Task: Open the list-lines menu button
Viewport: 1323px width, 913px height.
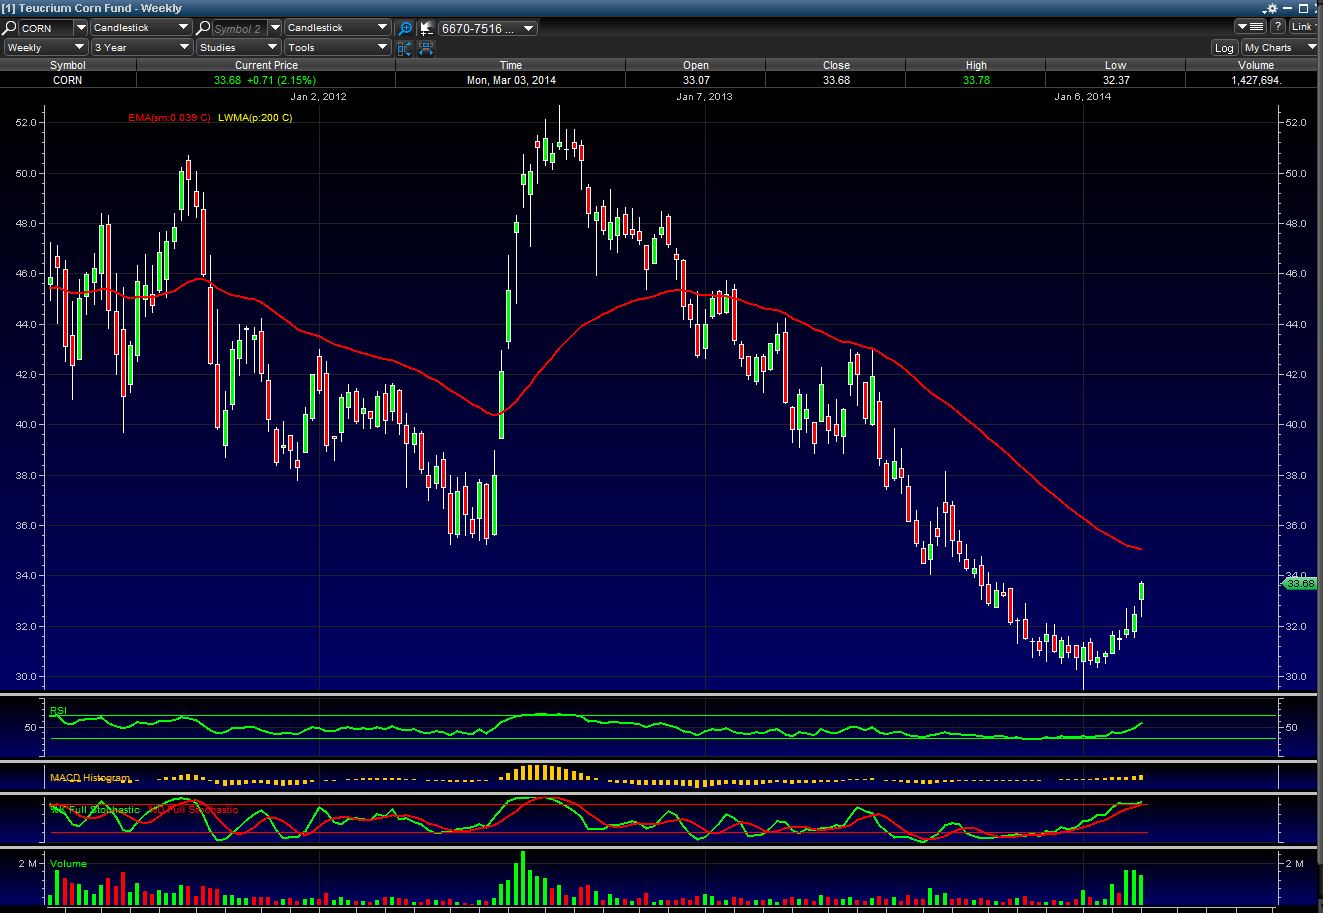Action: coord(1249,27)
